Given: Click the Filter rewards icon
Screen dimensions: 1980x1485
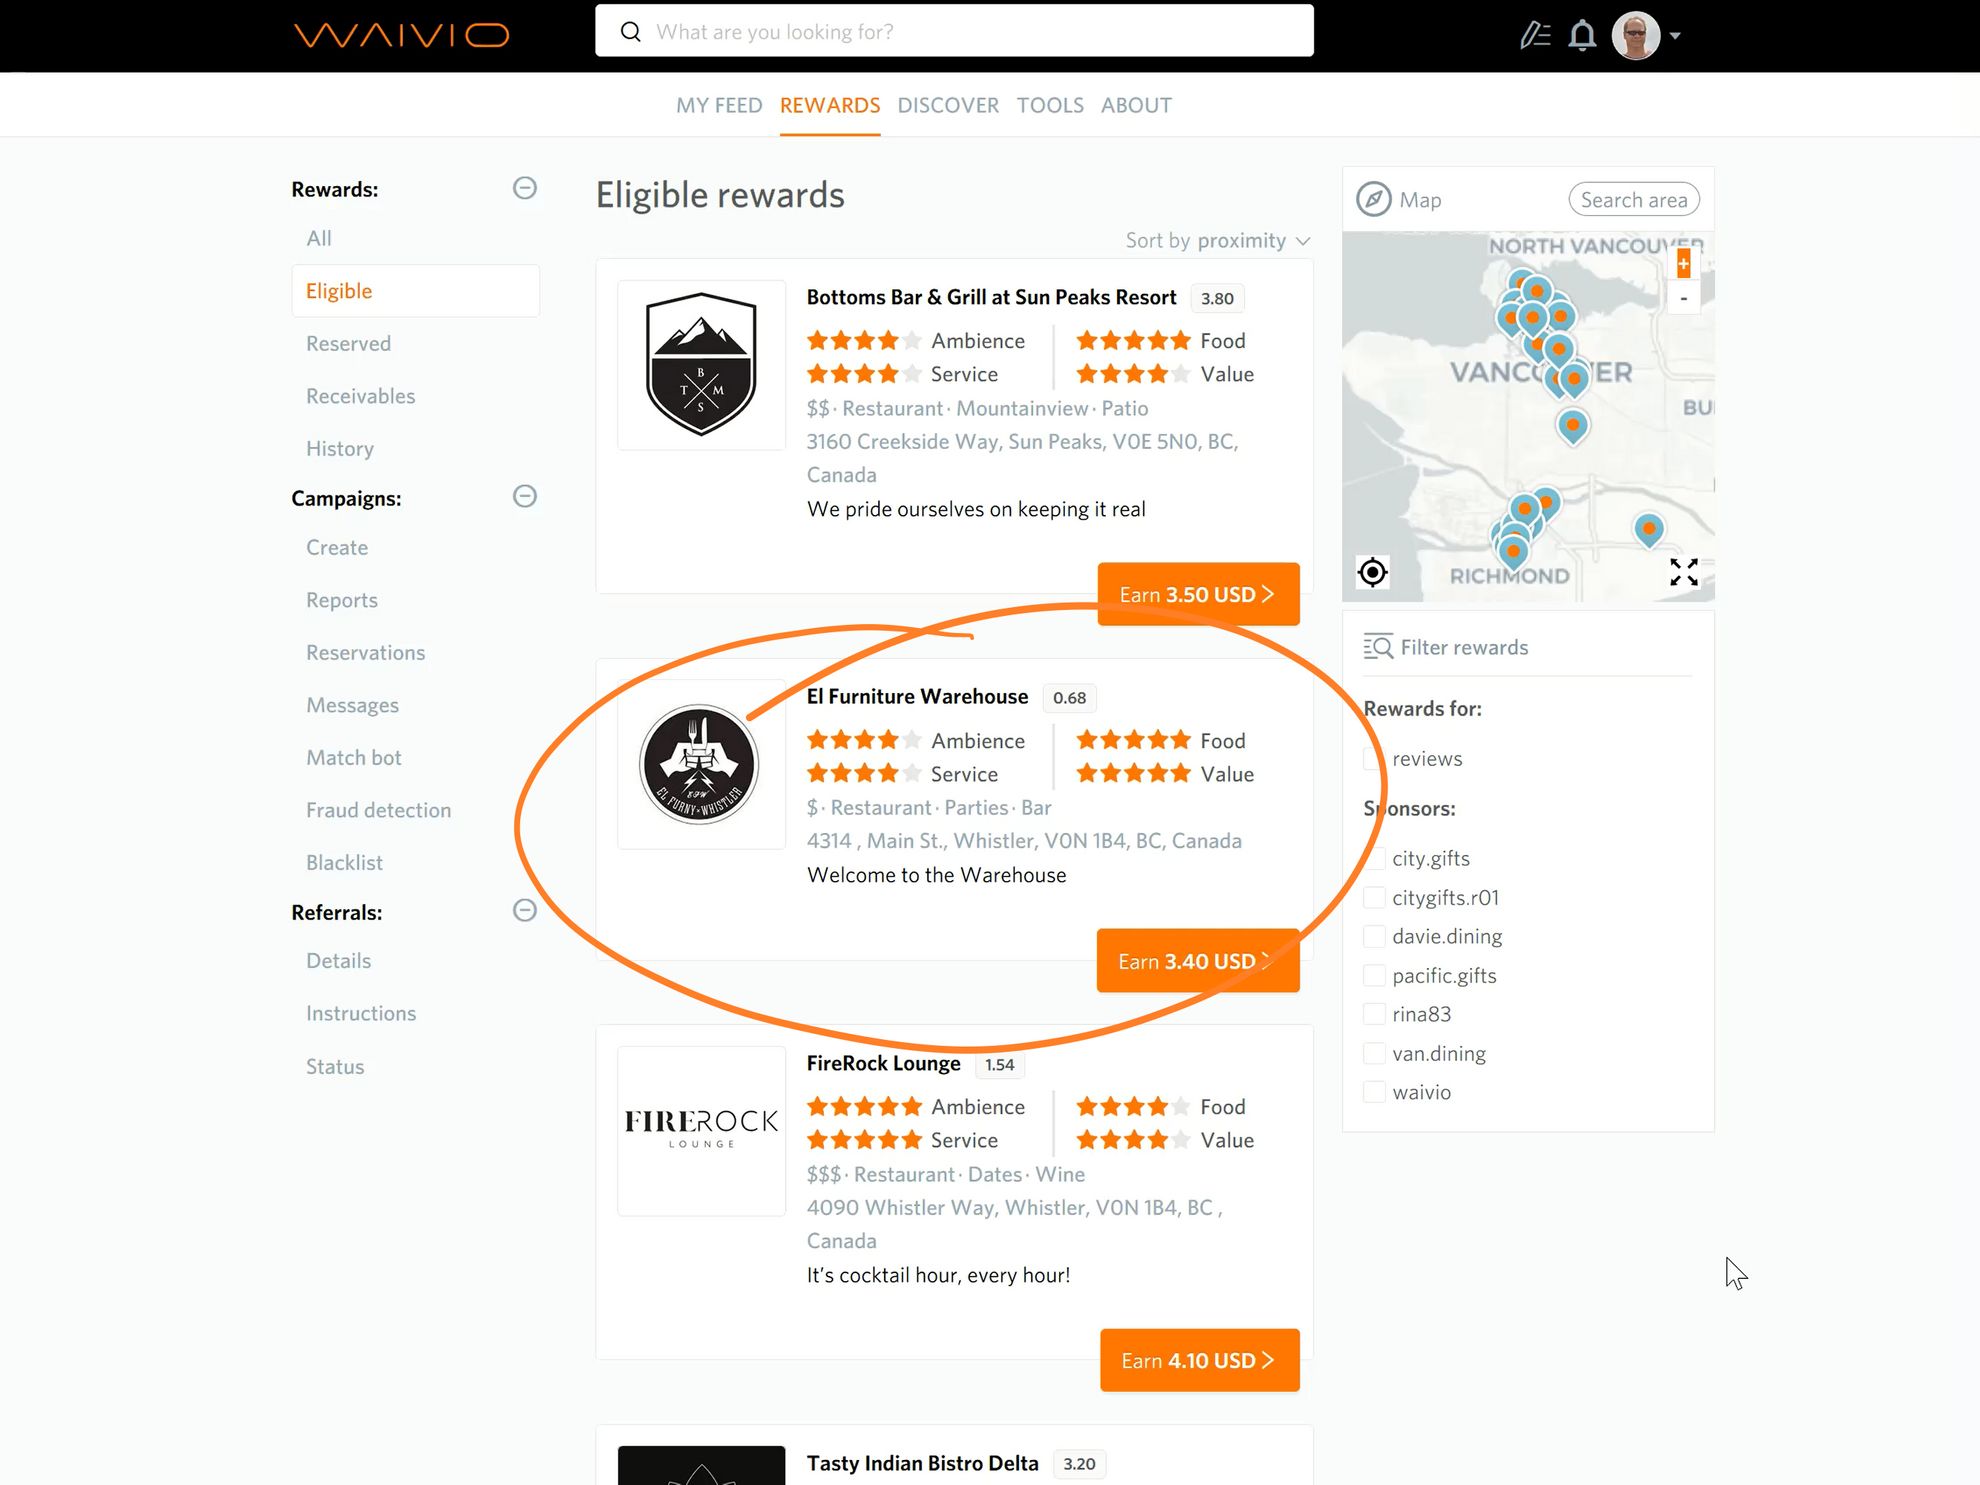Looking at the screenshot, I should (1378, 647).
